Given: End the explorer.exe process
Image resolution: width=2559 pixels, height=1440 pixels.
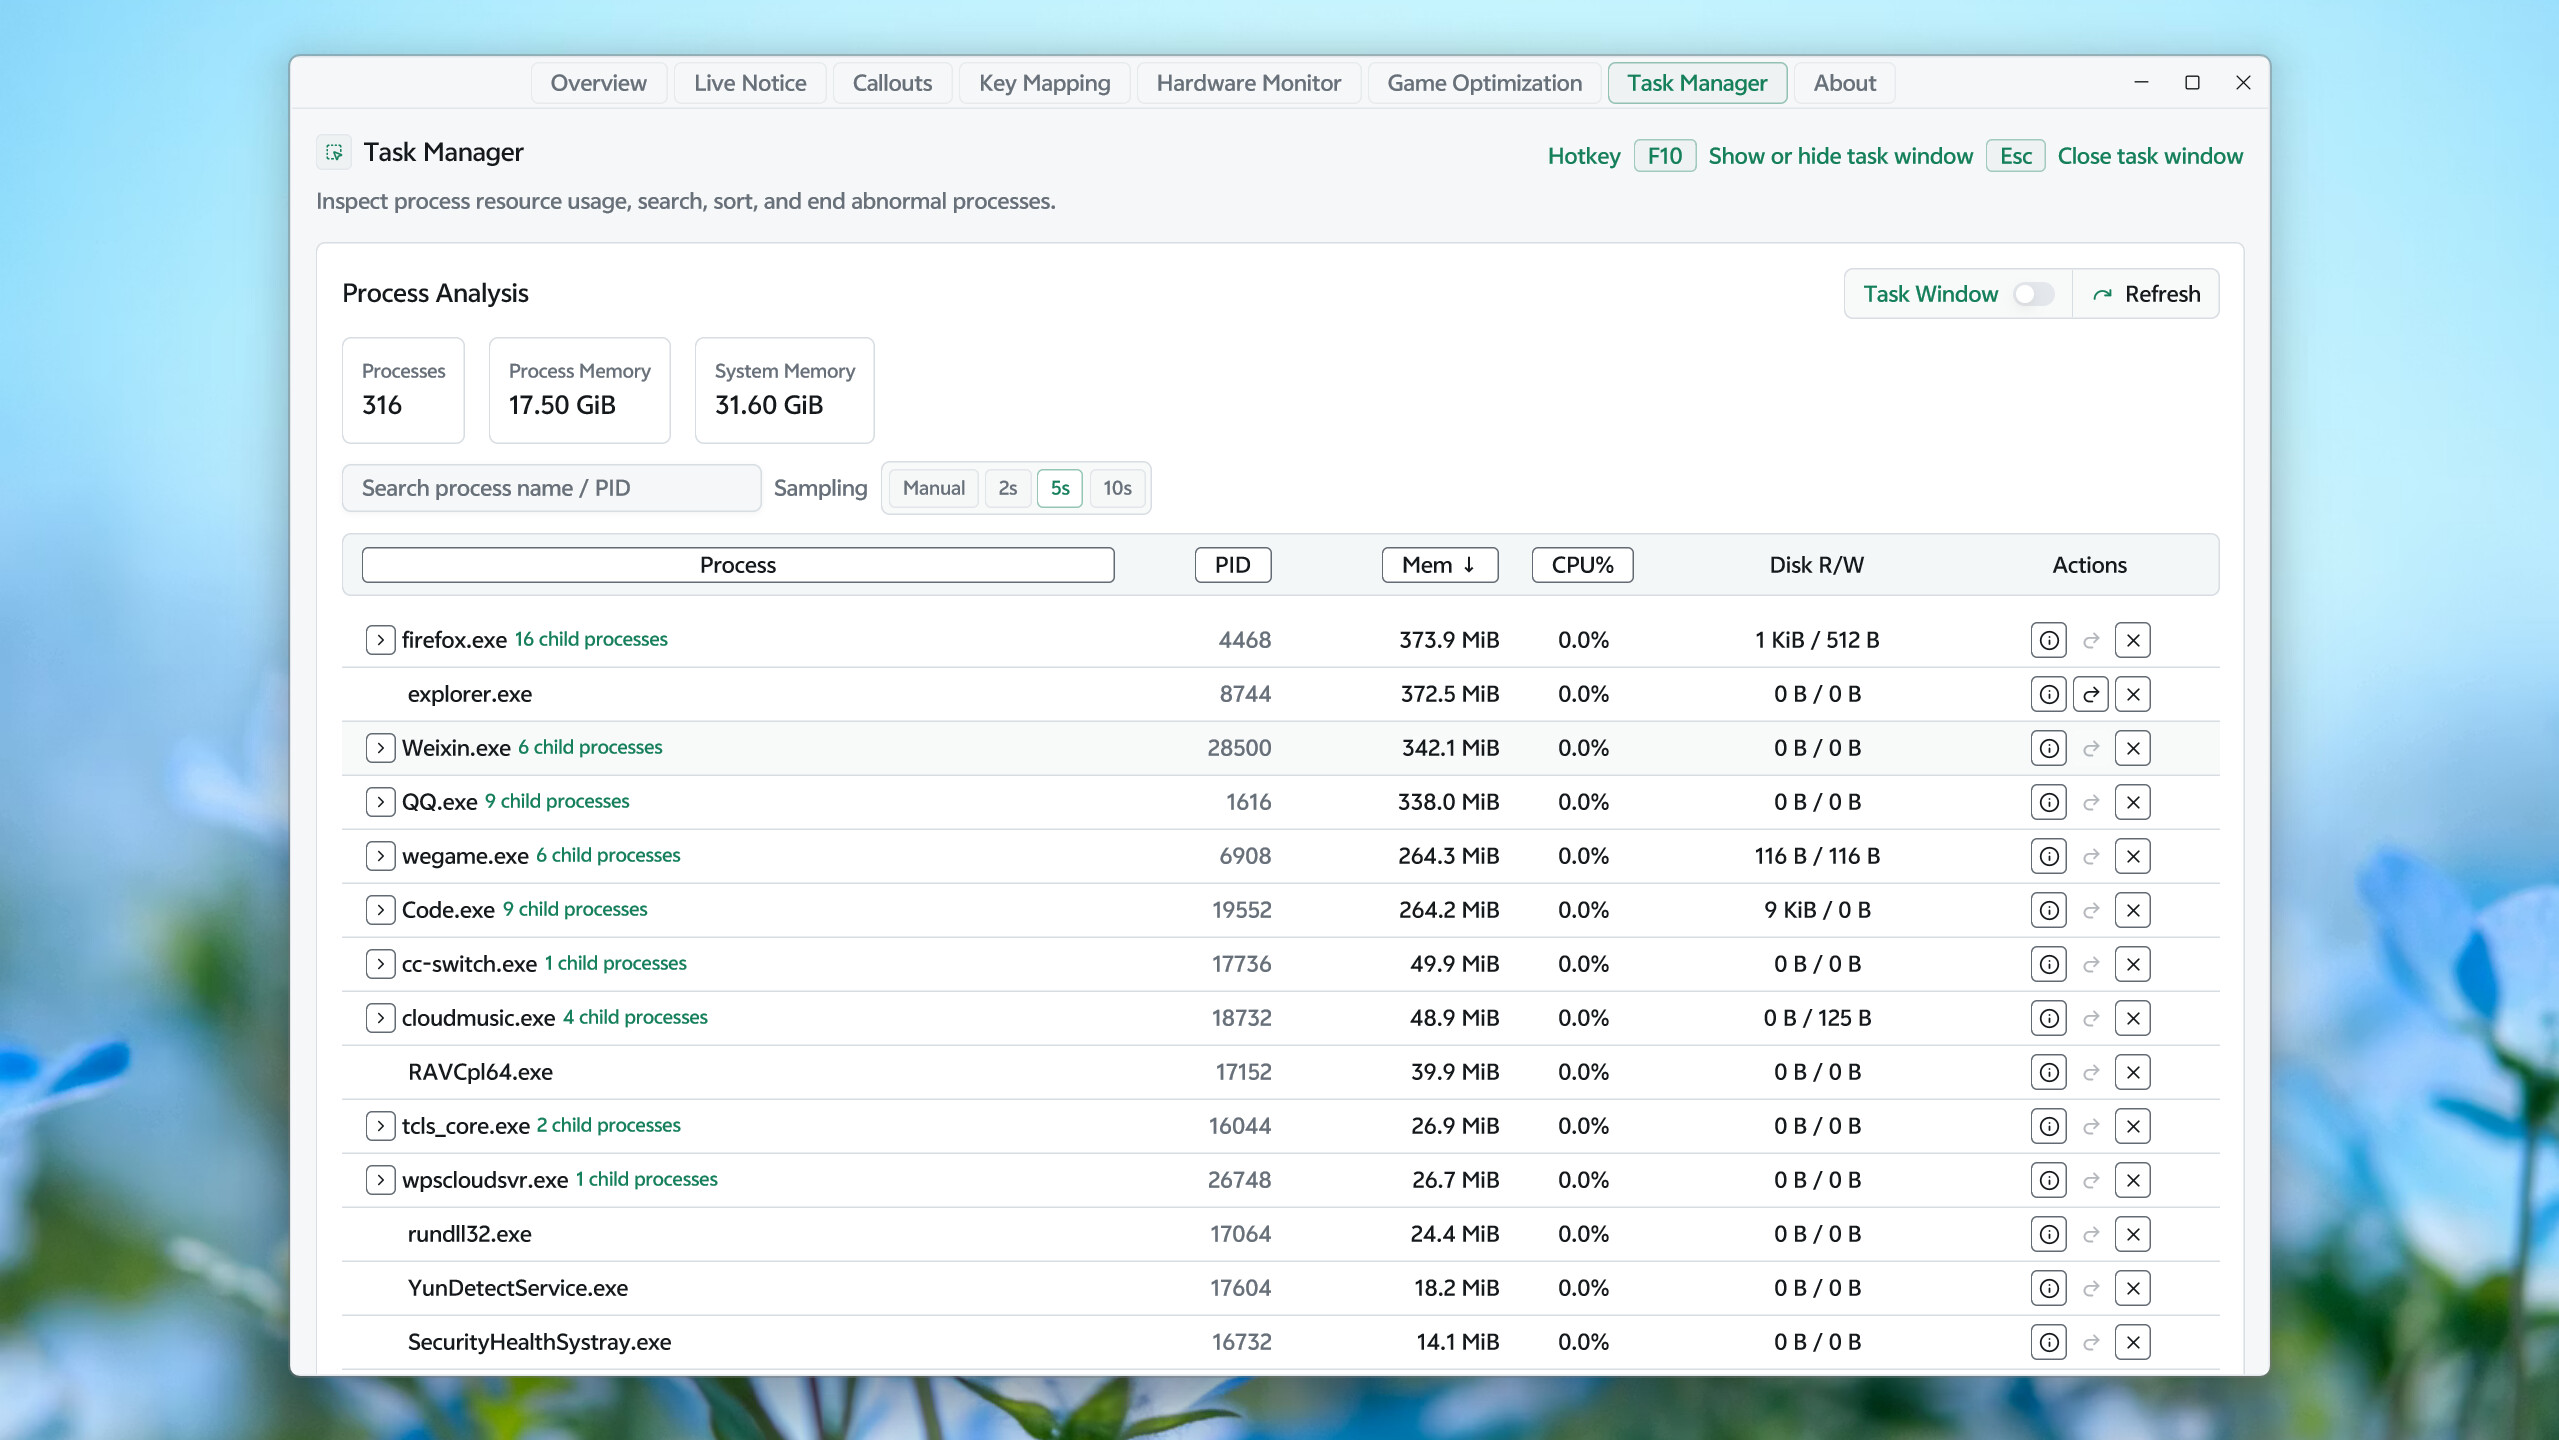Looking at the screenshot, I should coord(2132,694).
